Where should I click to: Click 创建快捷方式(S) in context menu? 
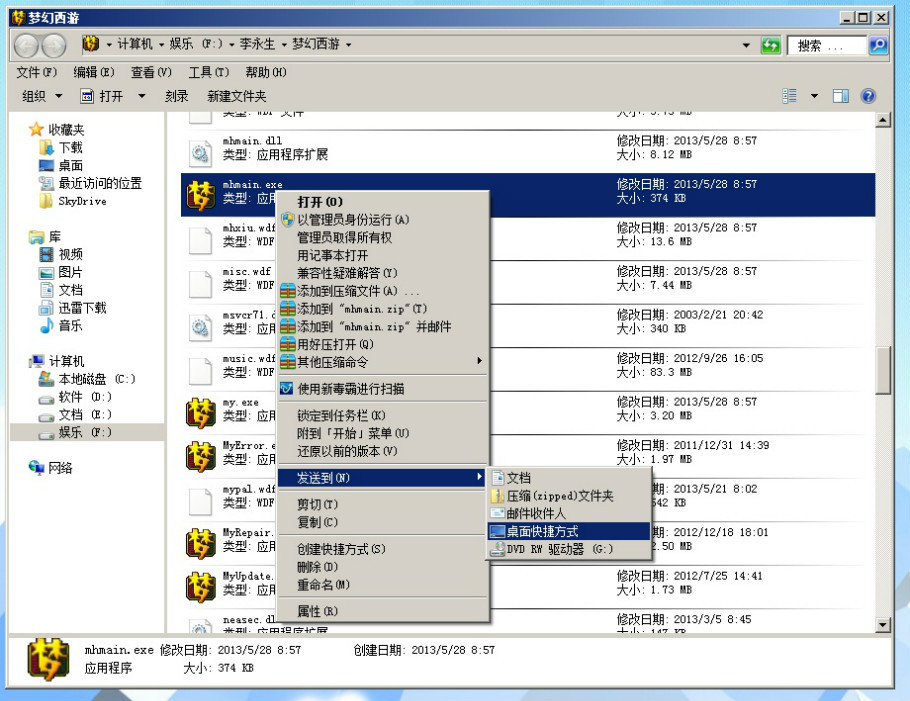pyautogui.click(x=383, y=549)
